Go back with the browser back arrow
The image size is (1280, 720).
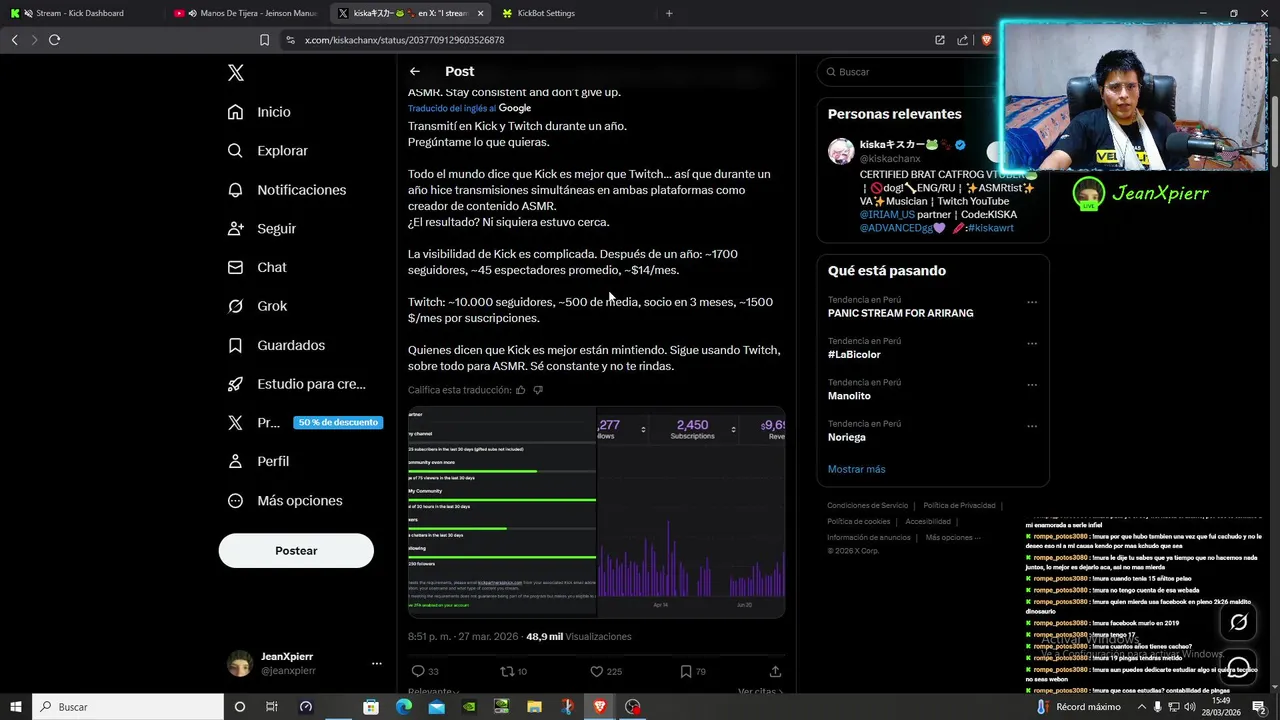point(14,40)
